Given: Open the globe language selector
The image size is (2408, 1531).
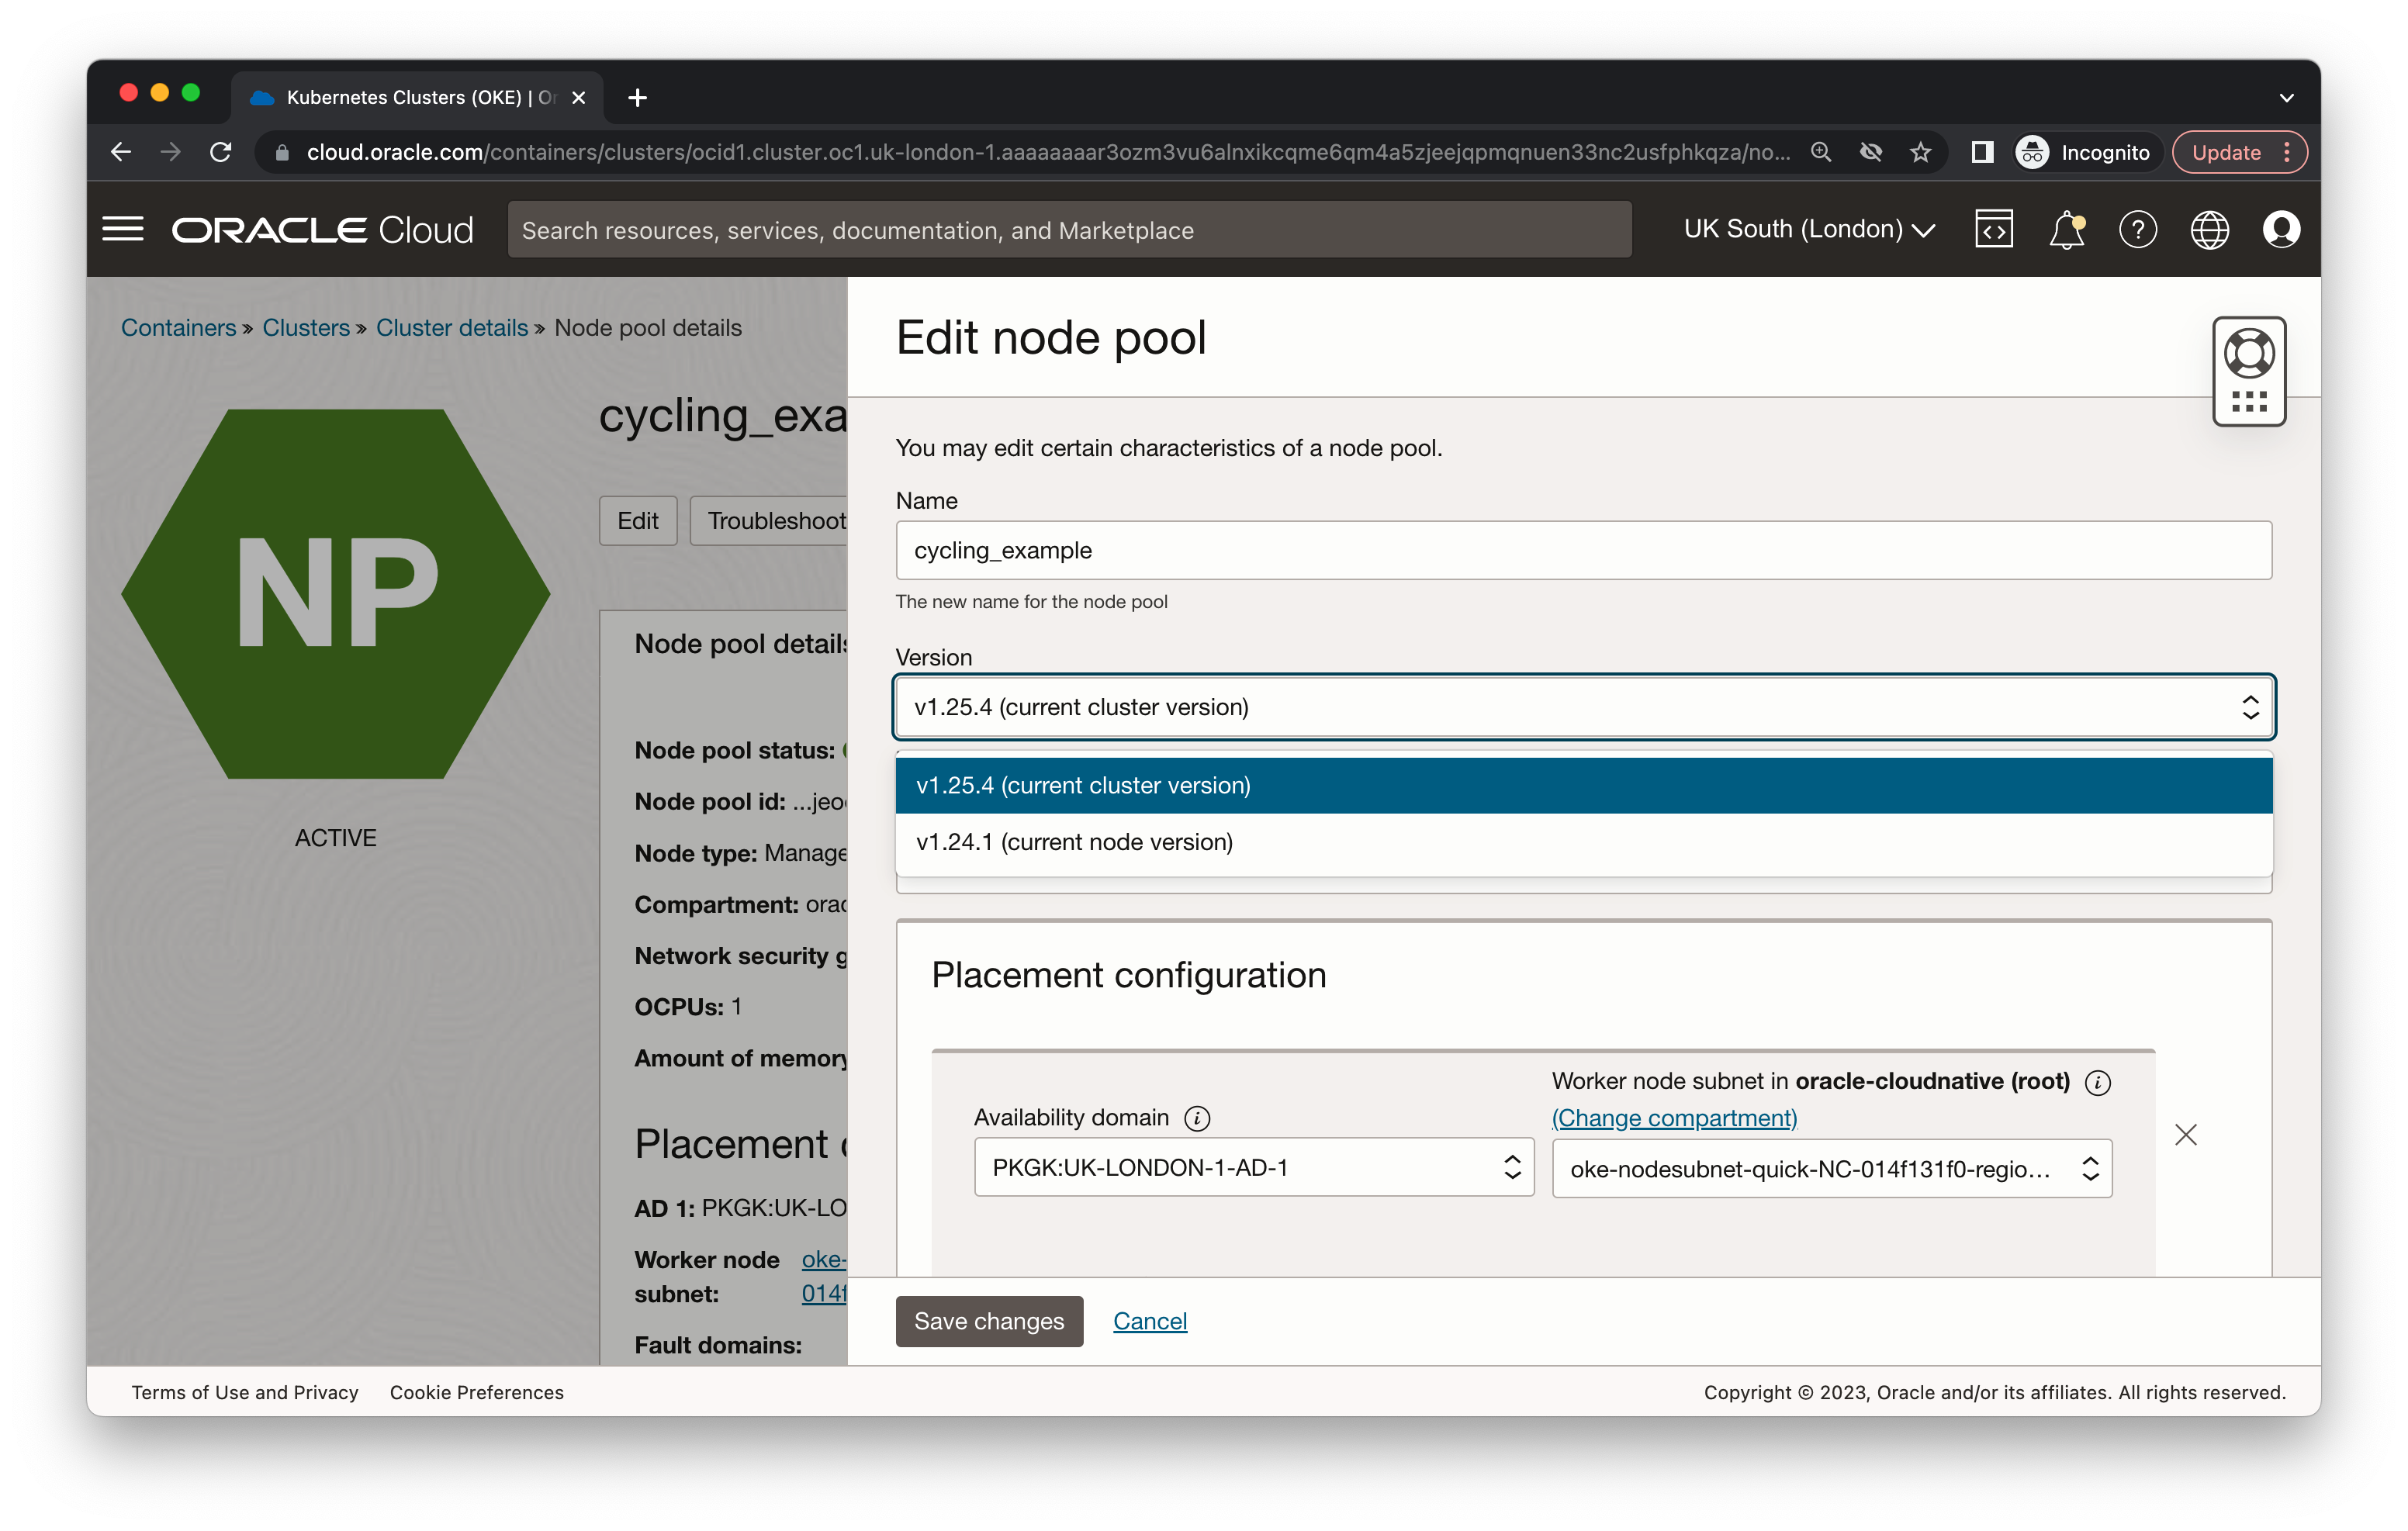Looking at the screenshot, I should tap(2210, 229).
